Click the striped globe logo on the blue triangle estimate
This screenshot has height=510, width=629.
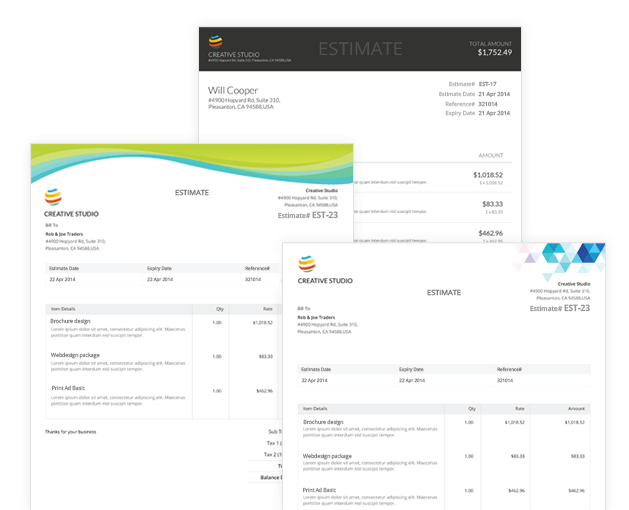click(307, 264)
